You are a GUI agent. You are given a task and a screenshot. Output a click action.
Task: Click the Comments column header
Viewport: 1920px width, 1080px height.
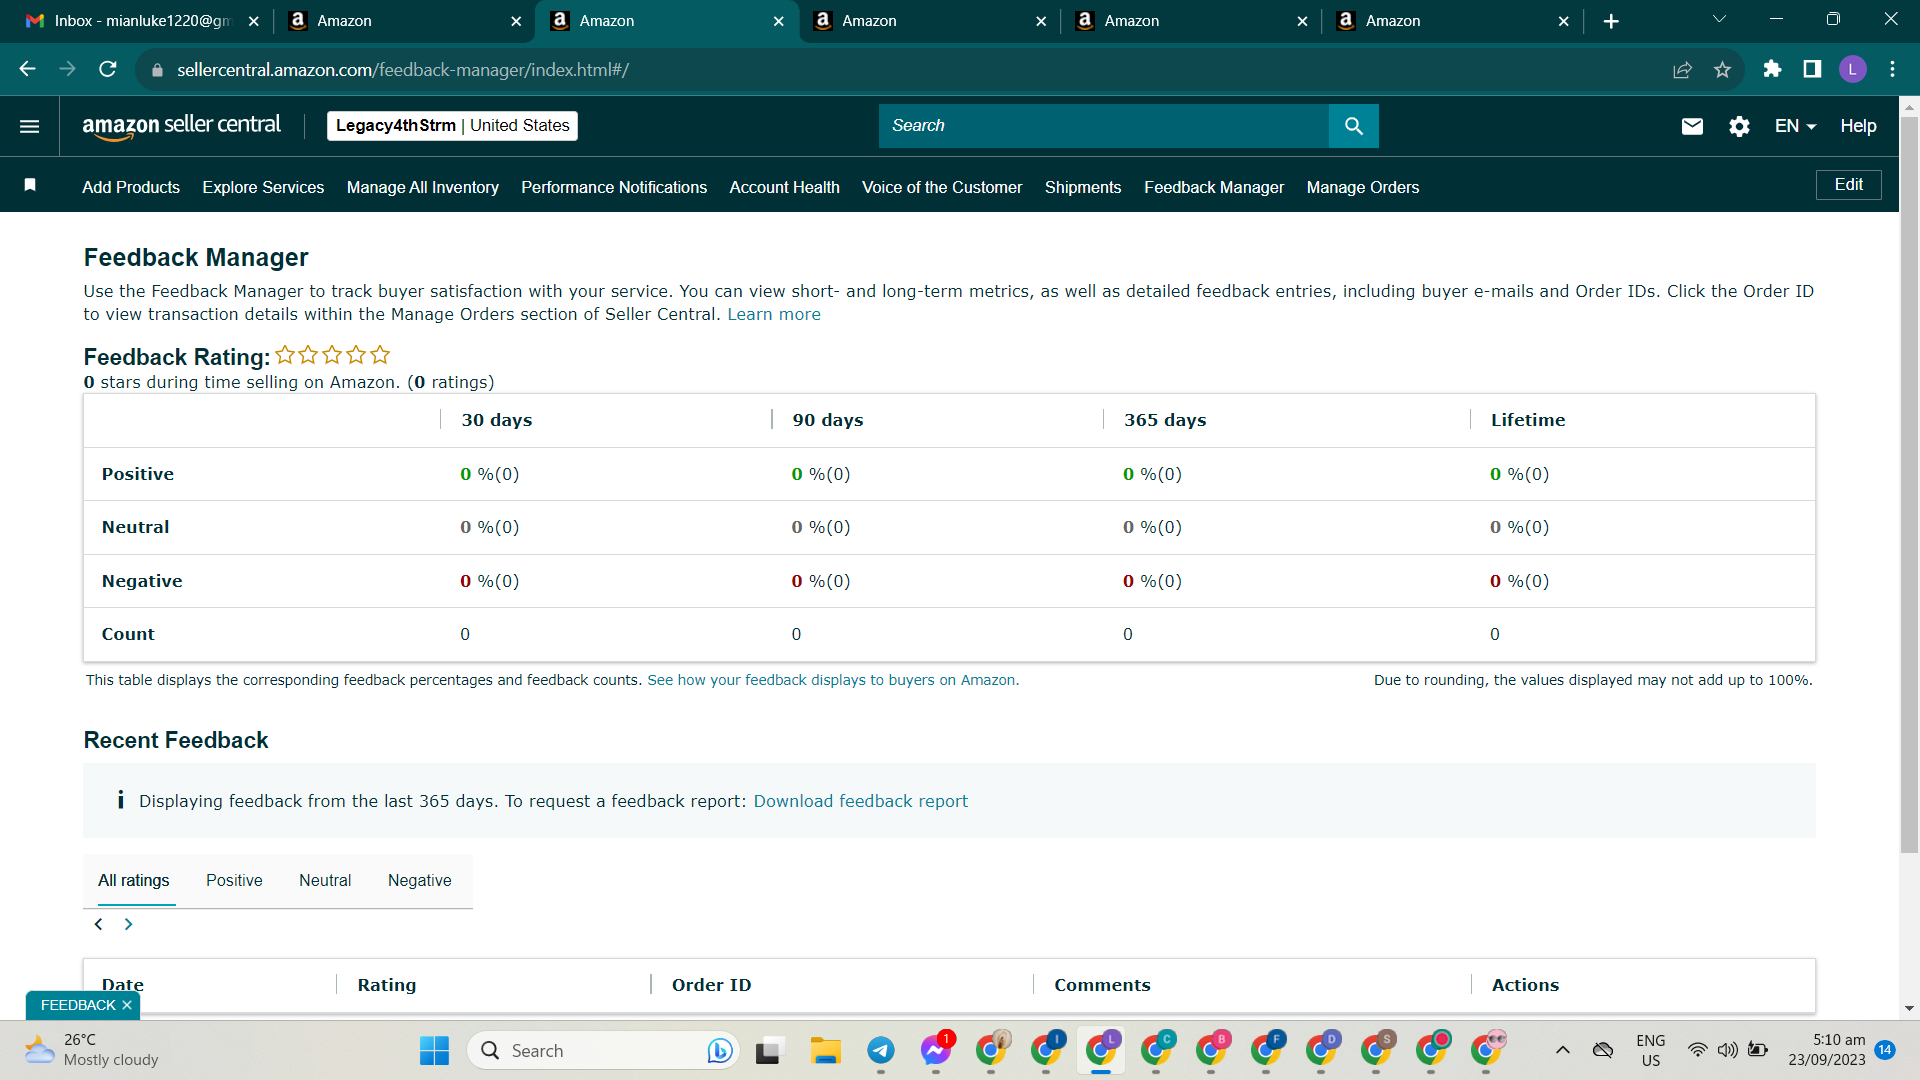[1102, 985]
